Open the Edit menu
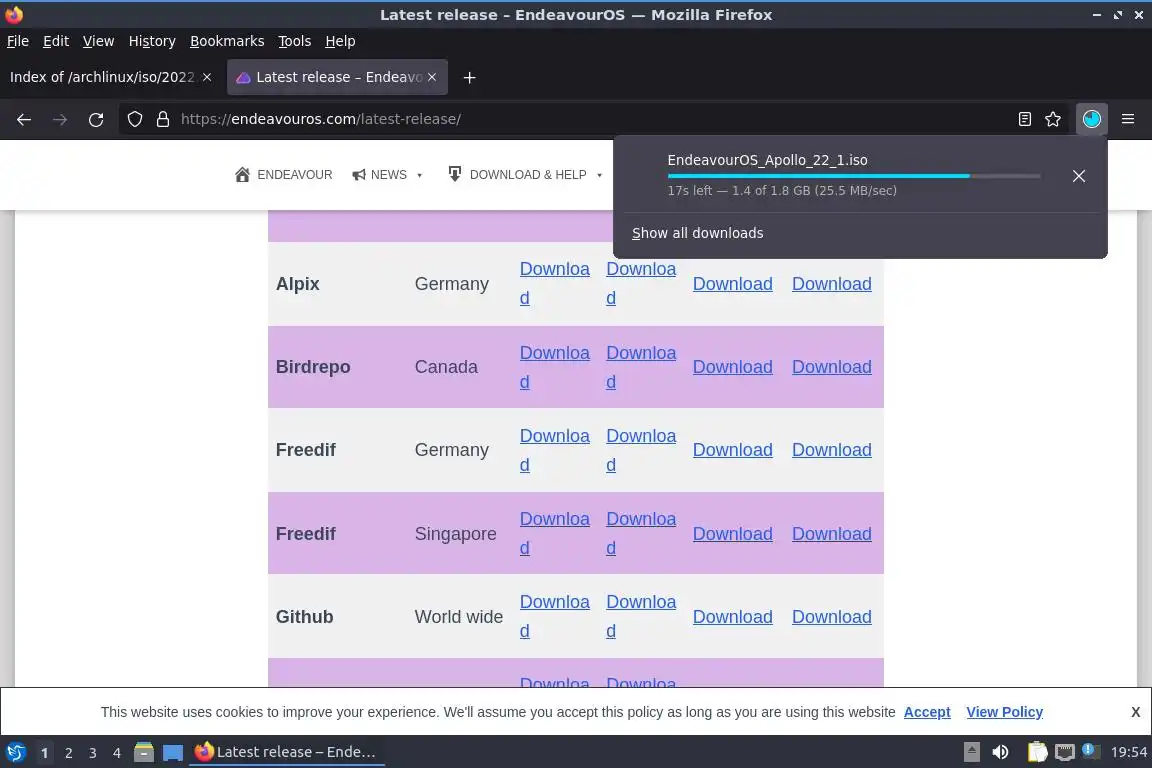 click(56, 41)
